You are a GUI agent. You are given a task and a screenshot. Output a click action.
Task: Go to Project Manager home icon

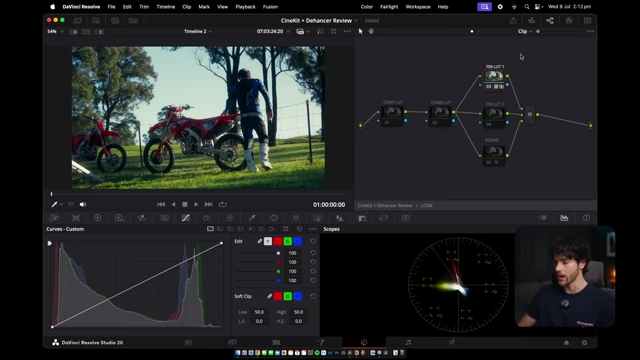pos(567,343)
